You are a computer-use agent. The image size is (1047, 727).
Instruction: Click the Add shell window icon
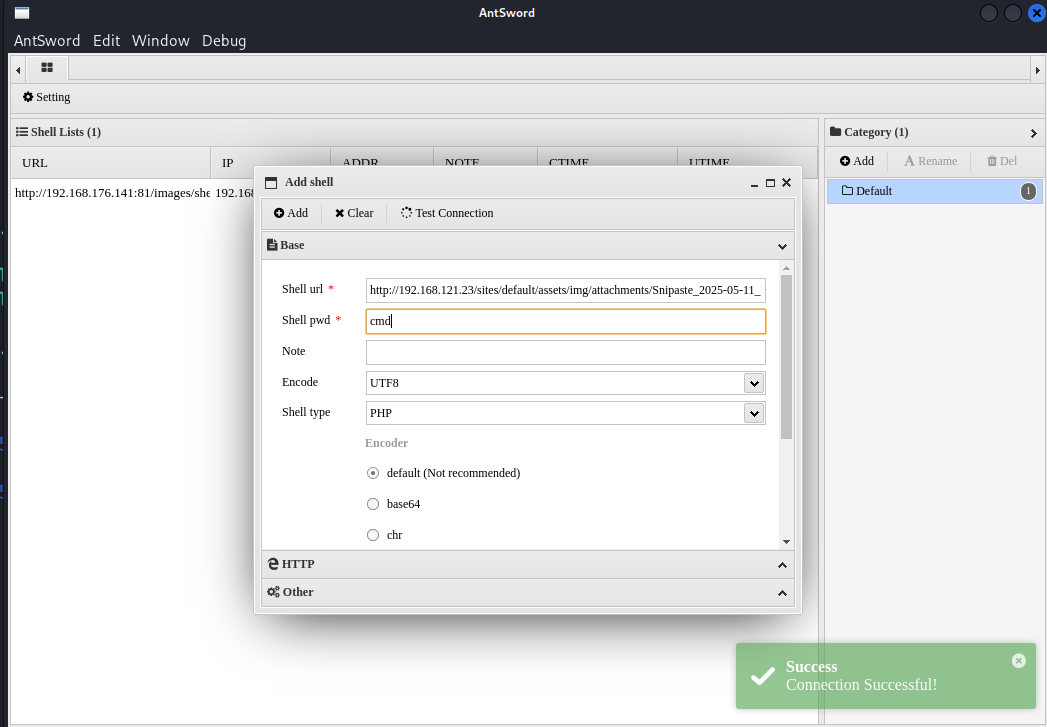coord(270,183)
